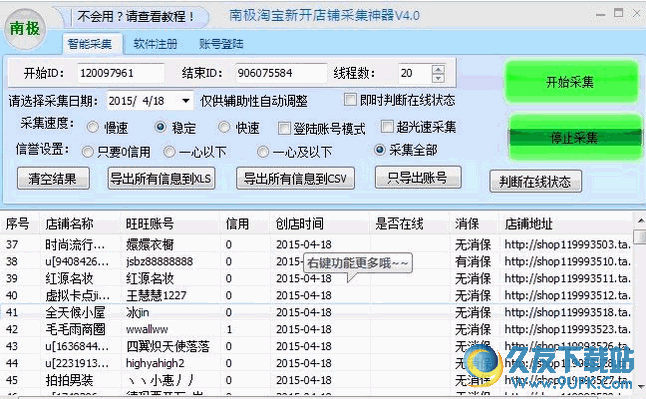Select the 稳定 speed radio button

pos(160,127)
